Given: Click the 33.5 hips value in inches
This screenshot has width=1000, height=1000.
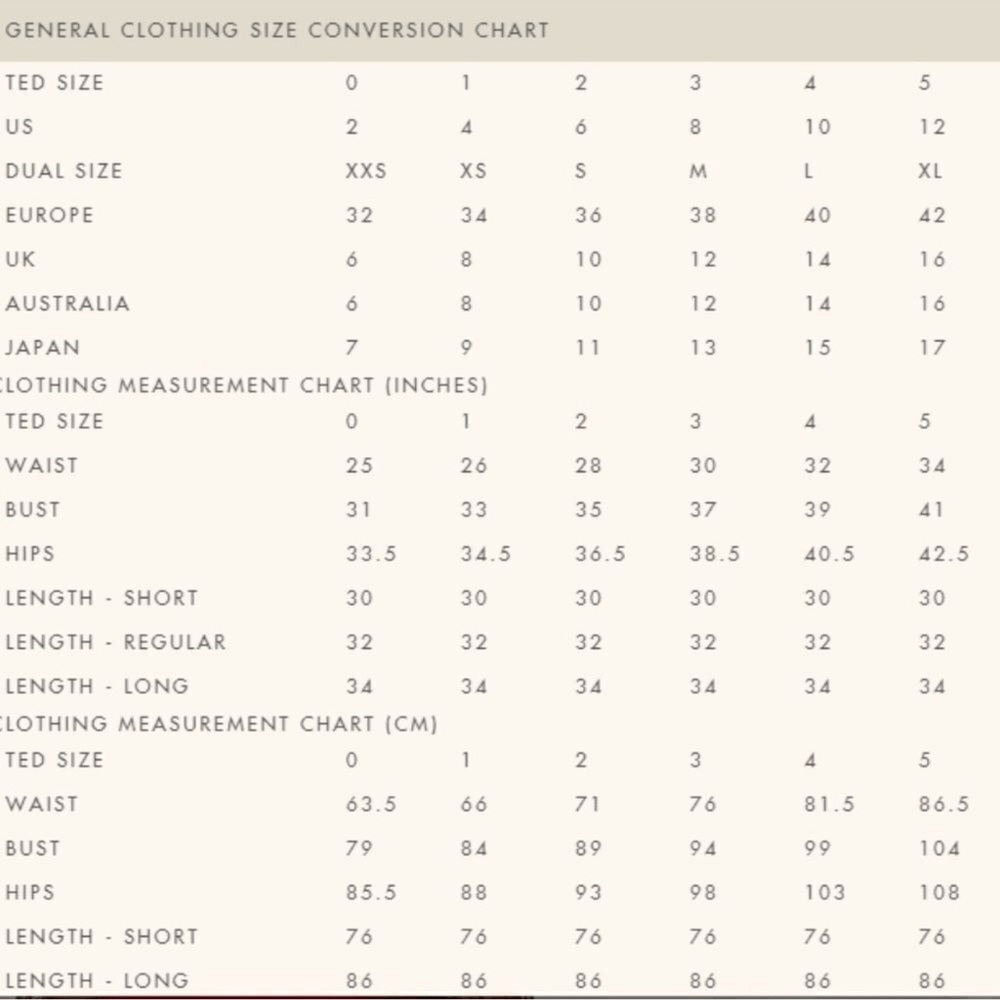Looking at the screenshot, I should coord(371,554).
